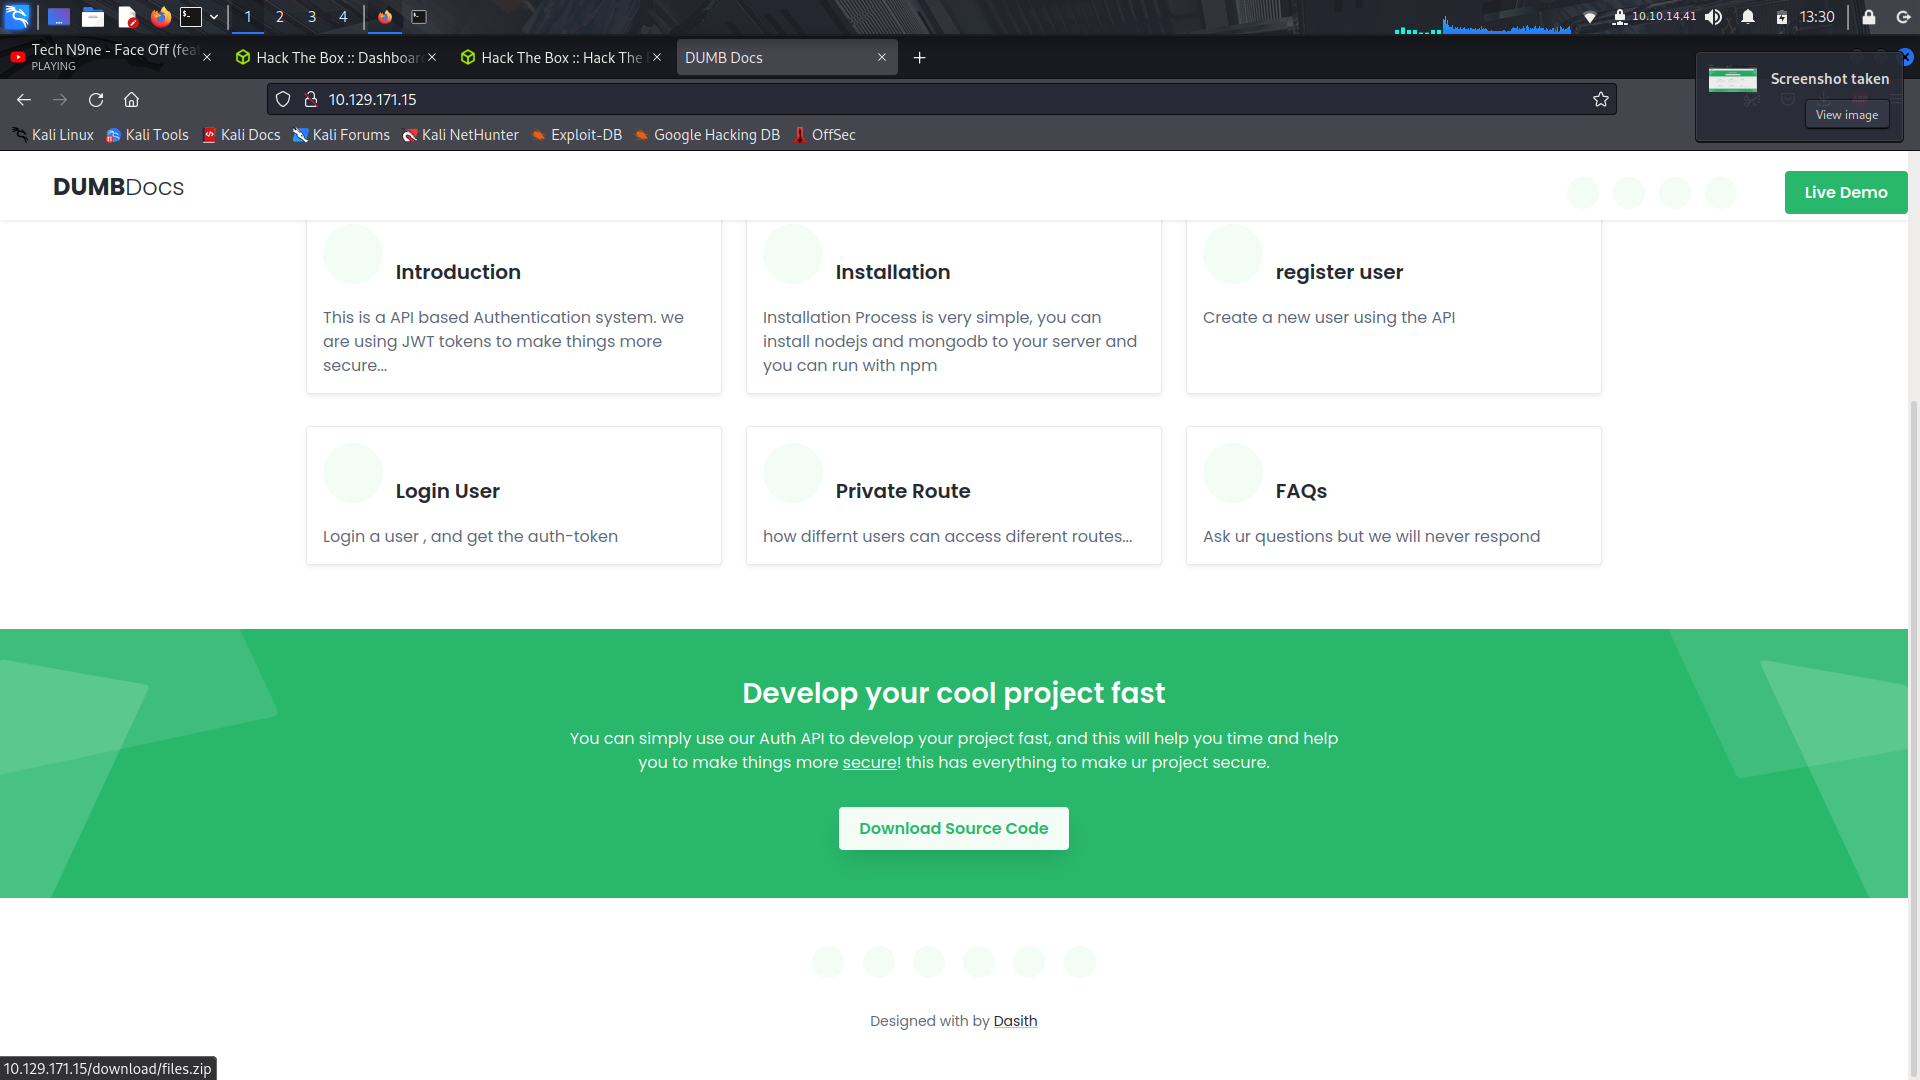Open a new browser tab

[919, 58]
